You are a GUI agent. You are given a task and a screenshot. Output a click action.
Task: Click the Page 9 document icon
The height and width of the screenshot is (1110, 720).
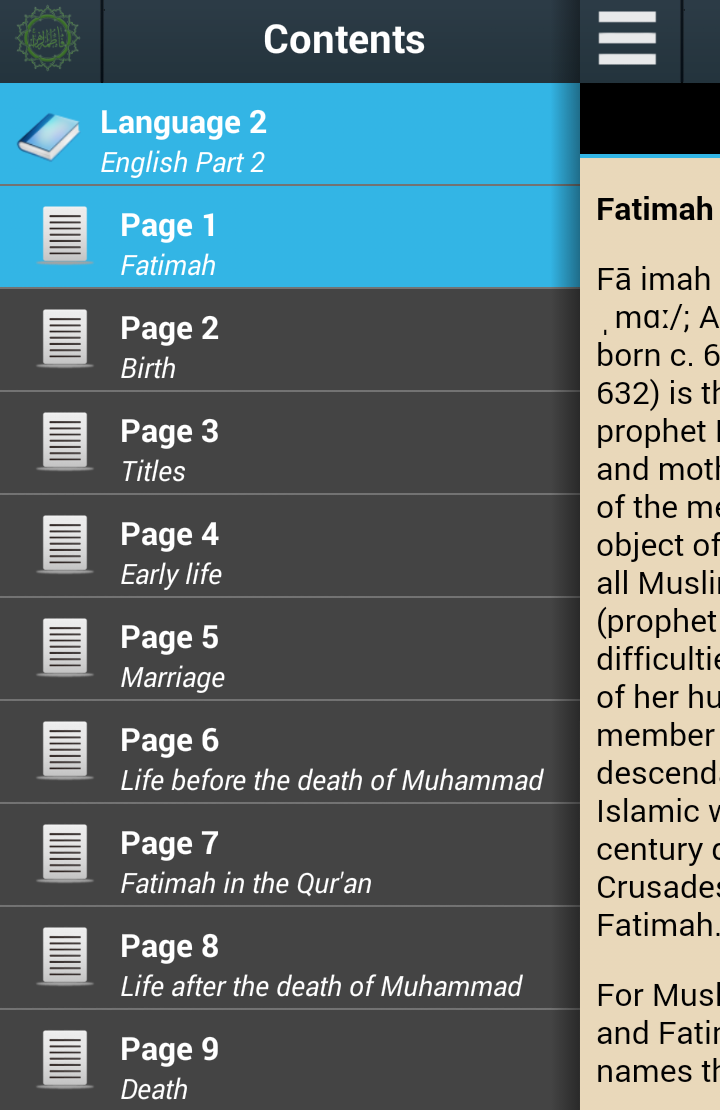point(65,1060)
